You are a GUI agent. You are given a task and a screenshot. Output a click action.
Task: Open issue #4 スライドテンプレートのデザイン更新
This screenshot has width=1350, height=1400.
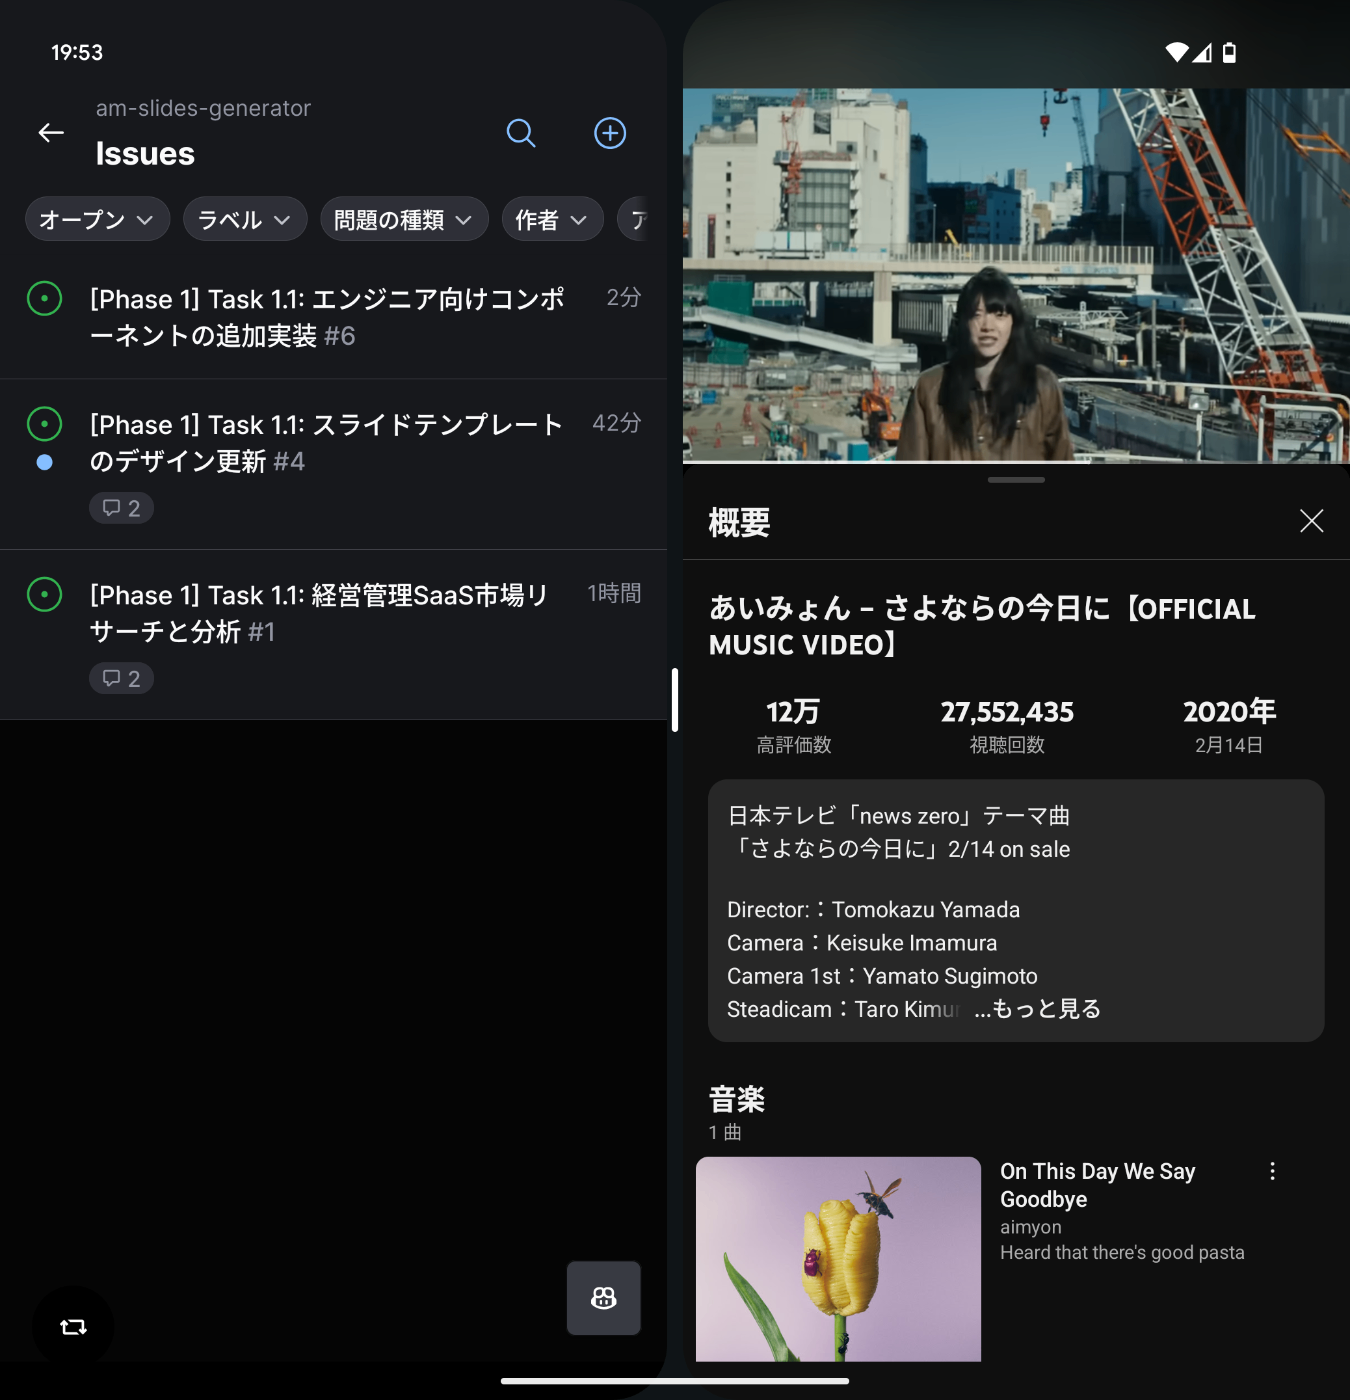pos(333,465)
